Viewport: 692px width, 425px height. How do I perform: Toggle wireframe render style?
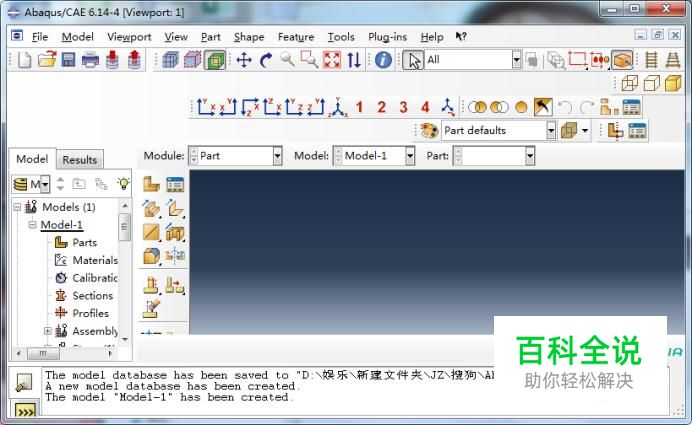pyautogui.click(x=630, y=83)
